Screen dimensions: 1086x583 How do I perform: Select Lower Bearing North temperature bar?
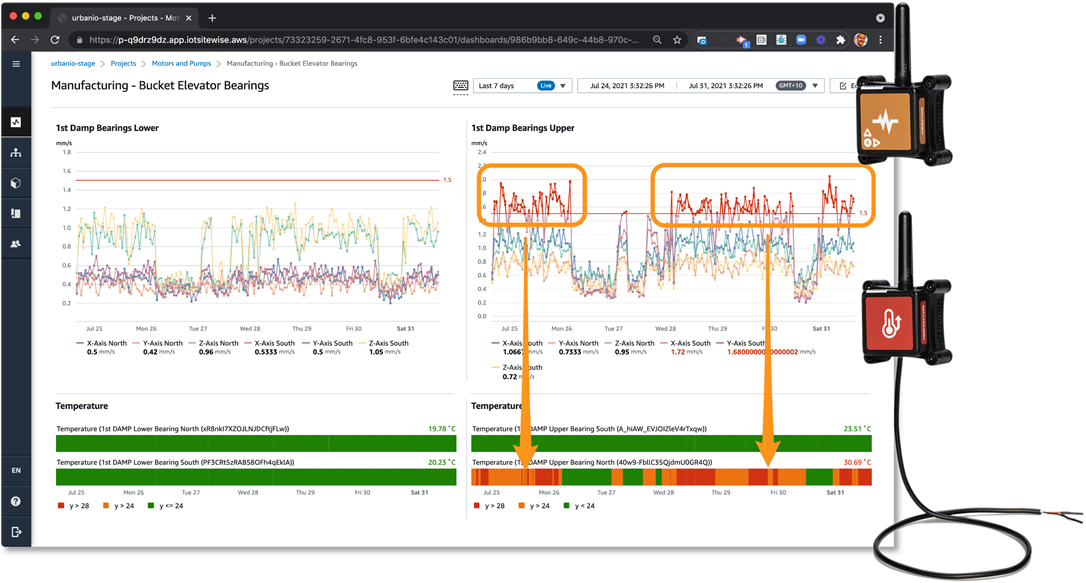[x=256, y=443]
